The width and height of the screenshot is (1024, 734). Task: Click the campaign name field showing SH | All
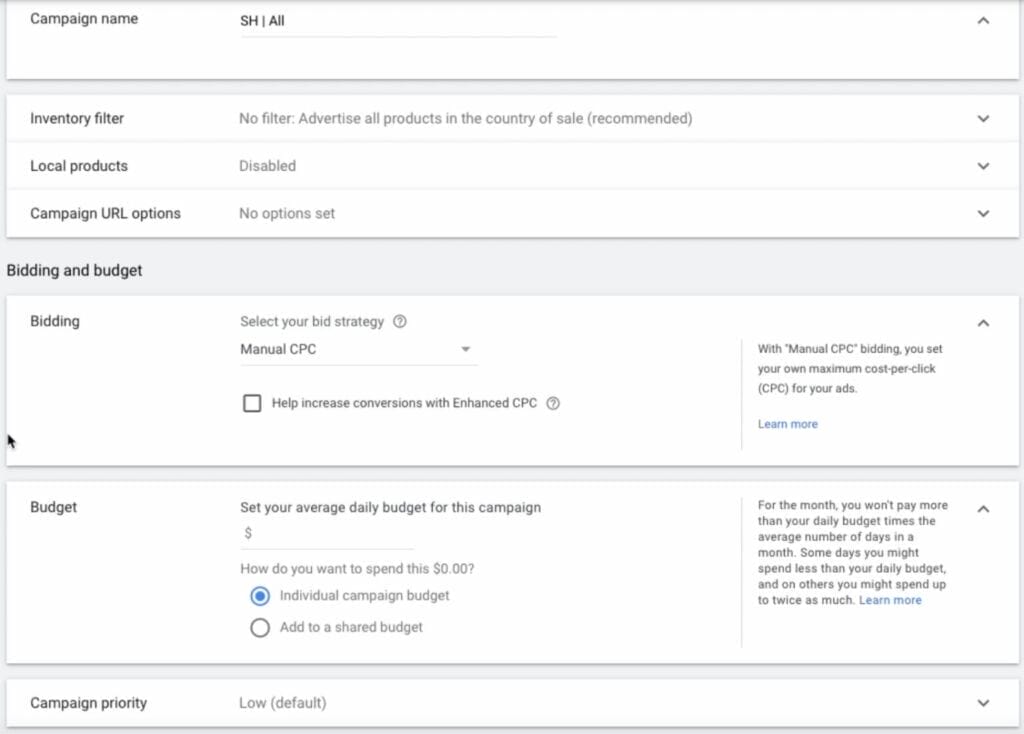[397, 21]
